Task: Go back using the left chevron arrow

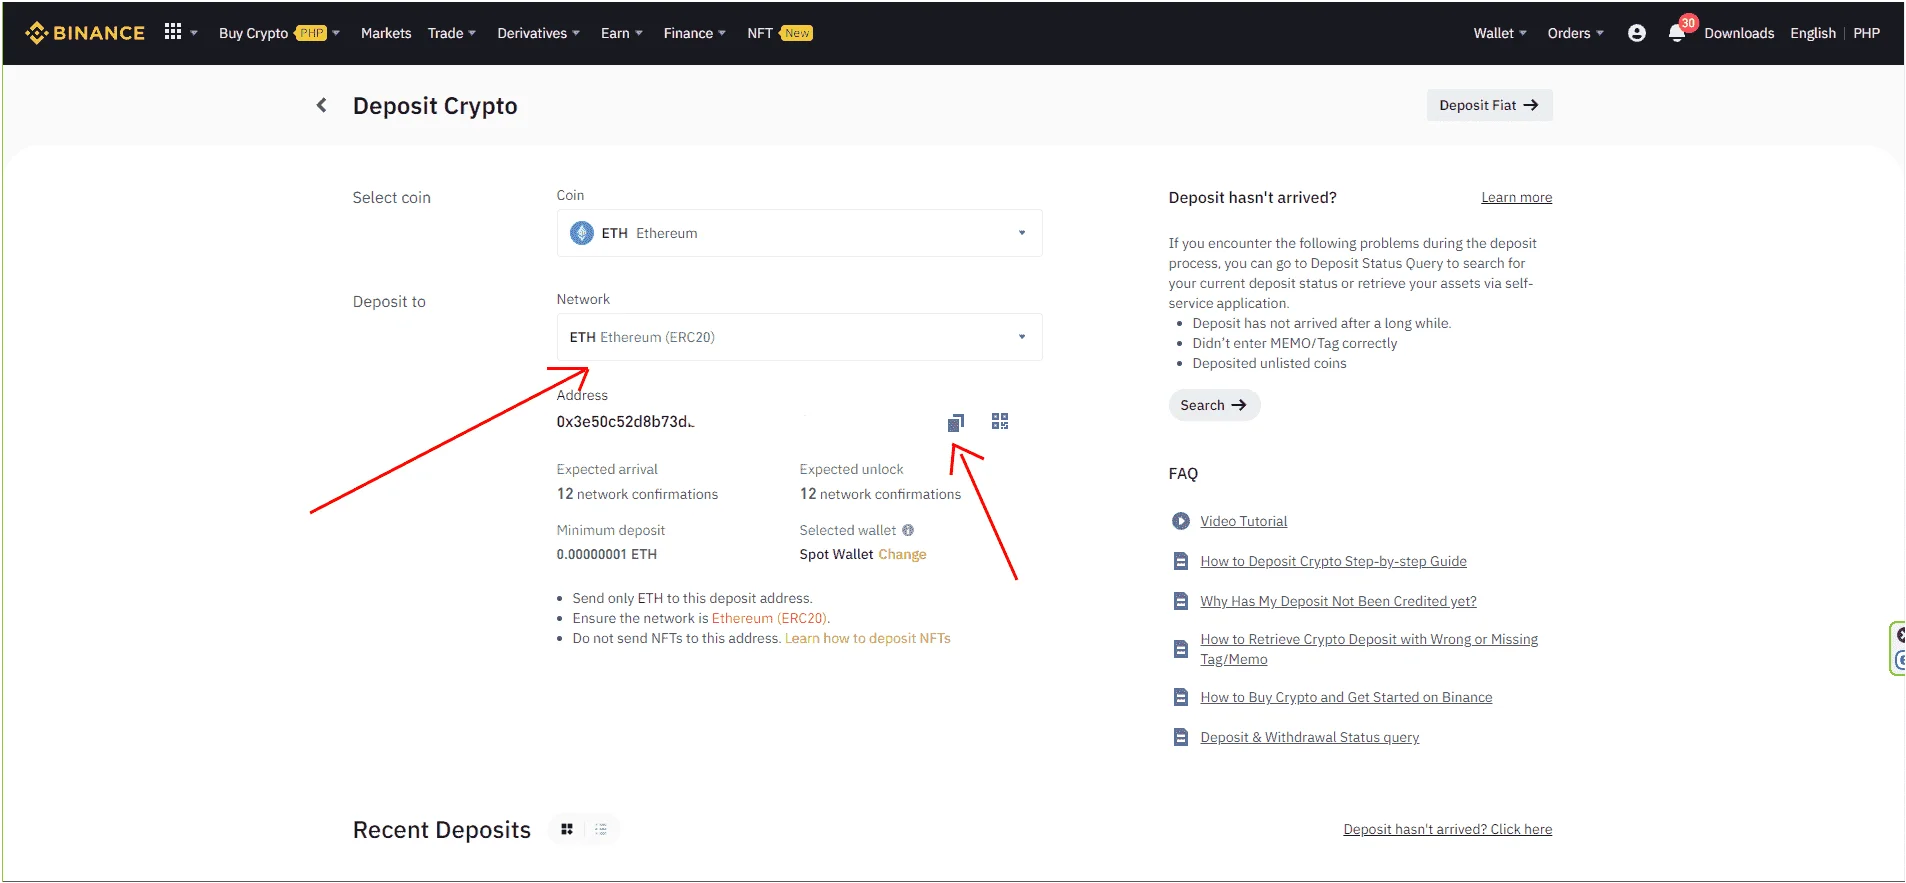Action: pyautogui.click(x=321, y=105)
